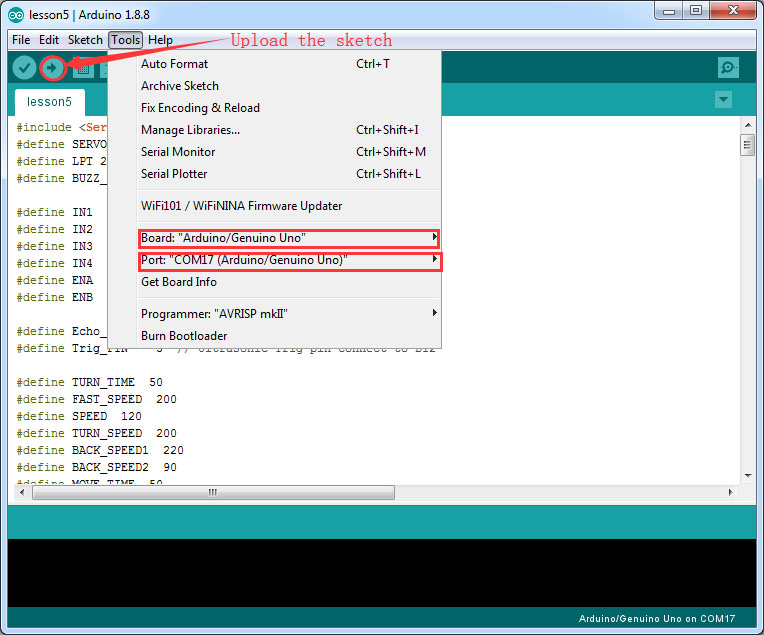Click the Verify checkmark button
The width and height of the screenshot is (764, 635).
coord(24,68)
